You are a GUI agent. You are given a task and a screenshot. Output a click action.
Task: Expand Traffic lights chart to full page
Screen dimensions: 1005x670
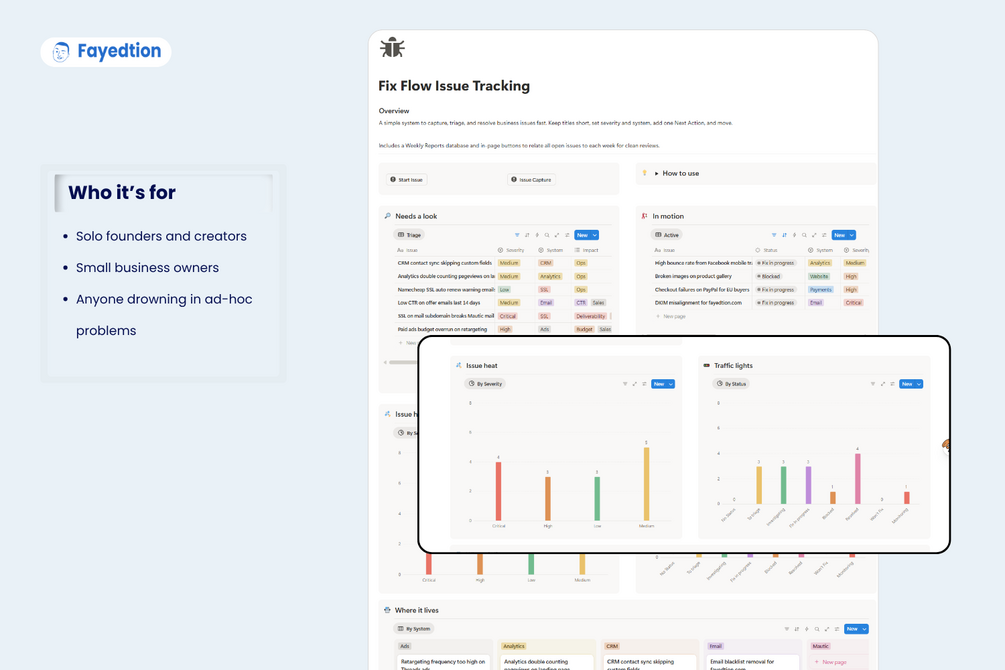point(883,384)
